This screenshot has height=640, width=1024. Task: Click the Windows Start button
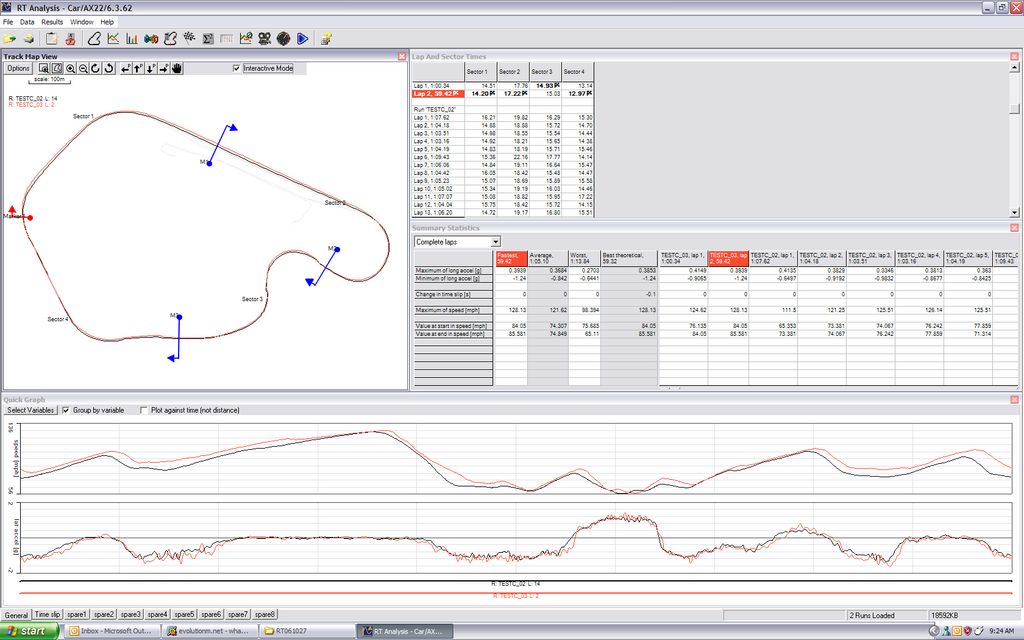coord(30,631)
